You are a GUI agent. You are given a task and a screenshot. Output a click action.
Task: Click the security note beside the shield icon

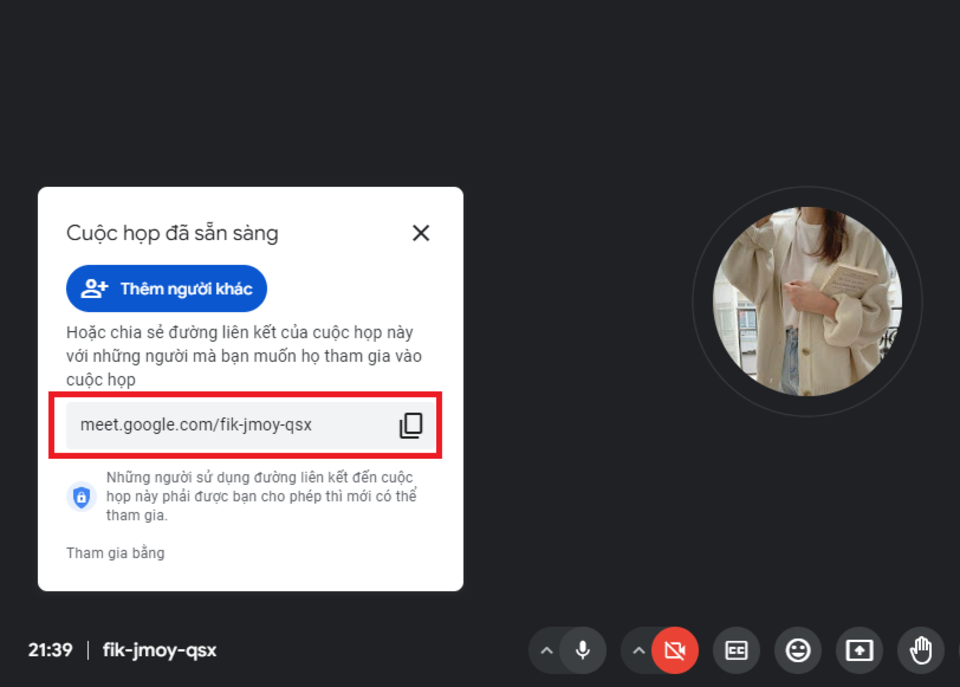click(260, 496)
